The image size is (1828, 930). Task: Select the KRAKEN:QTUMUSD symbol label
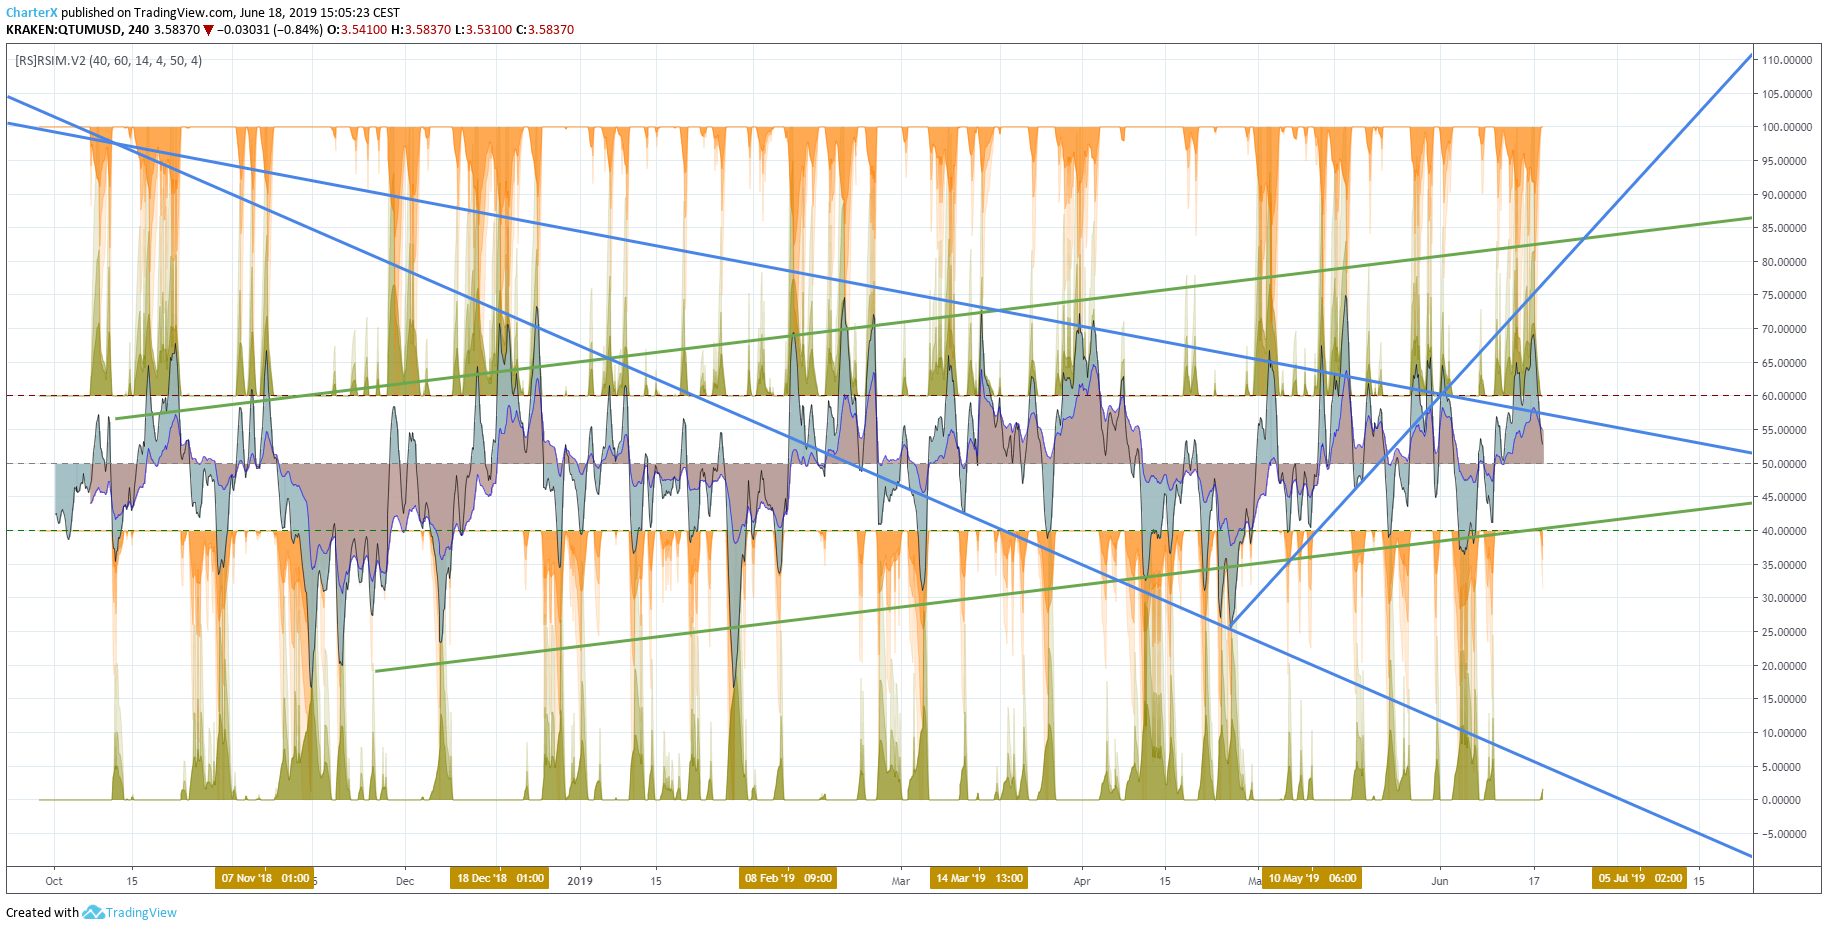pos(64,30)
